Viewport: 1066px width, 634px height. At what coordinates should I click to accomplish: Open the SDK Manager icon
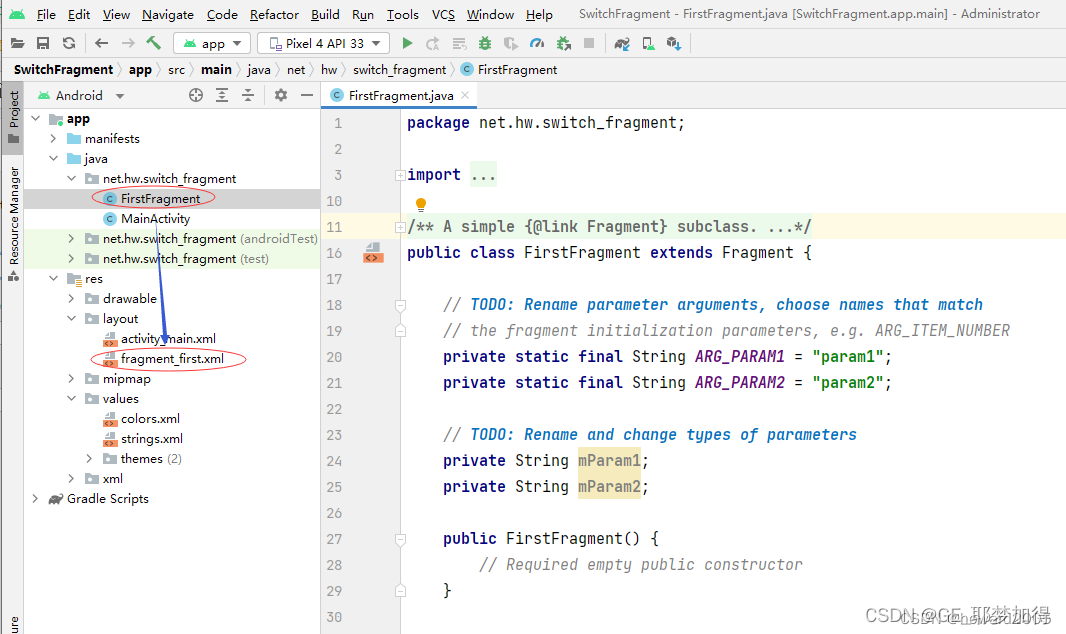coord(674,43)
